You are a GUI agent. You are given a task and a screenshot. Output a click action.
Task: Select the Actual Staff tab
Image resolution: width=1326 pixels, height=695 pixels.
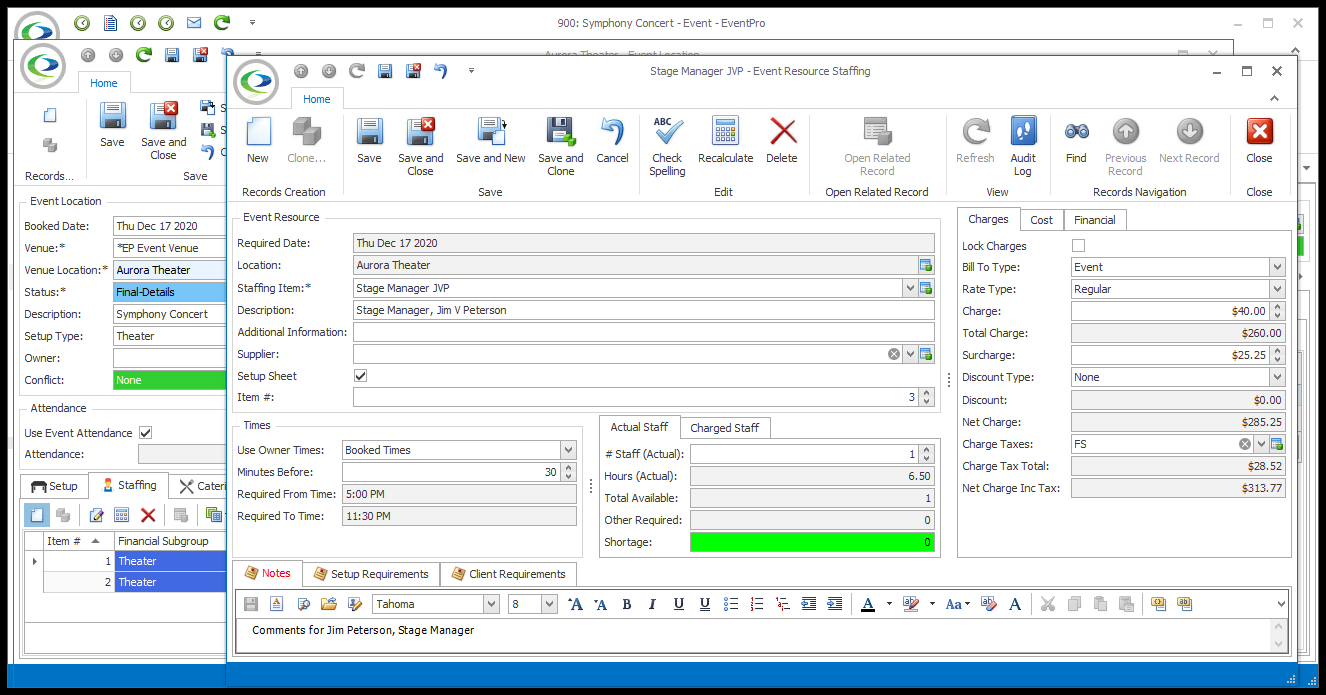[x=639, y=427]
